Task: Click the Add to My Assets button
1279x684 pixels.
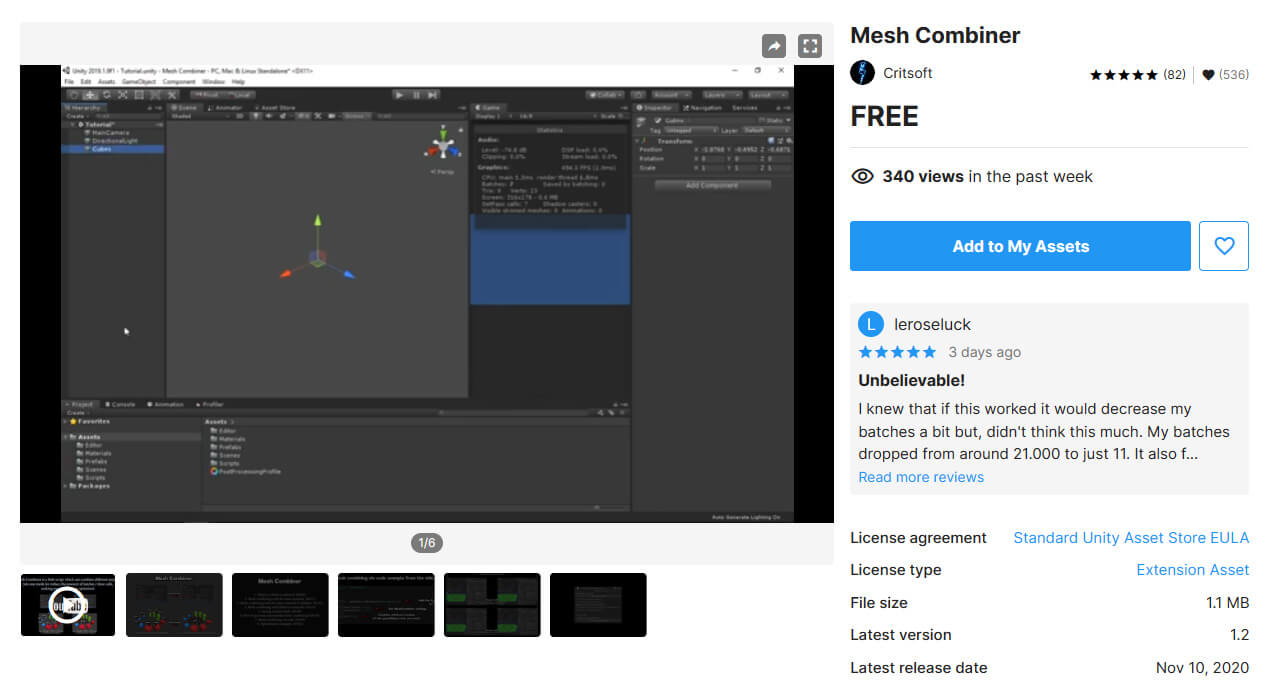Action: (1020, 246)
